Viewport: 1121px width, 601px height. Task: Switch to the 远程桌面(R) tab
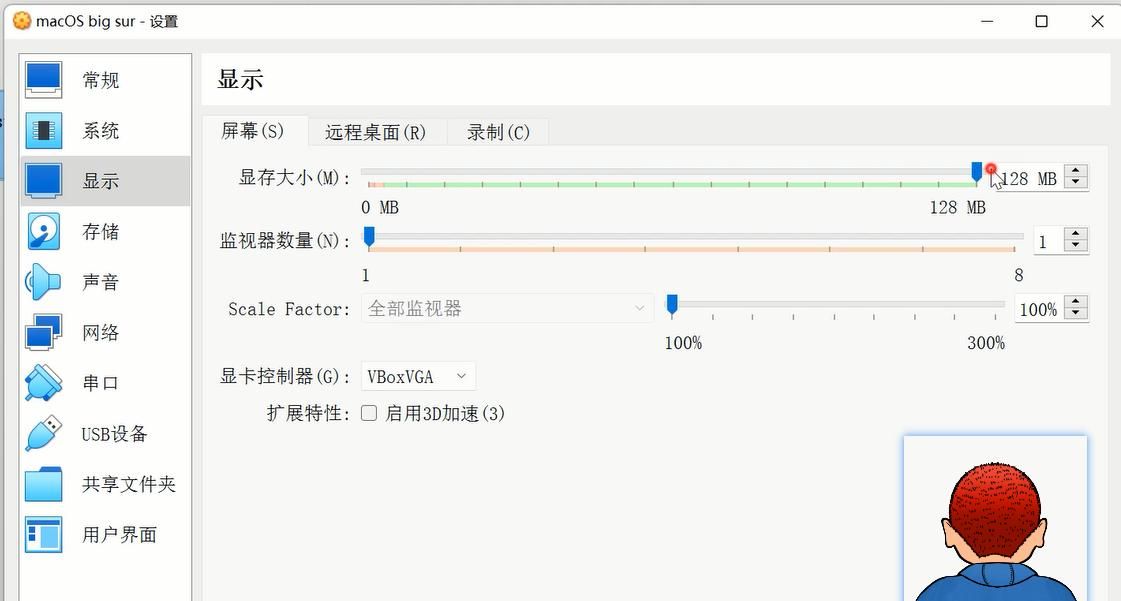coord(375,132)
